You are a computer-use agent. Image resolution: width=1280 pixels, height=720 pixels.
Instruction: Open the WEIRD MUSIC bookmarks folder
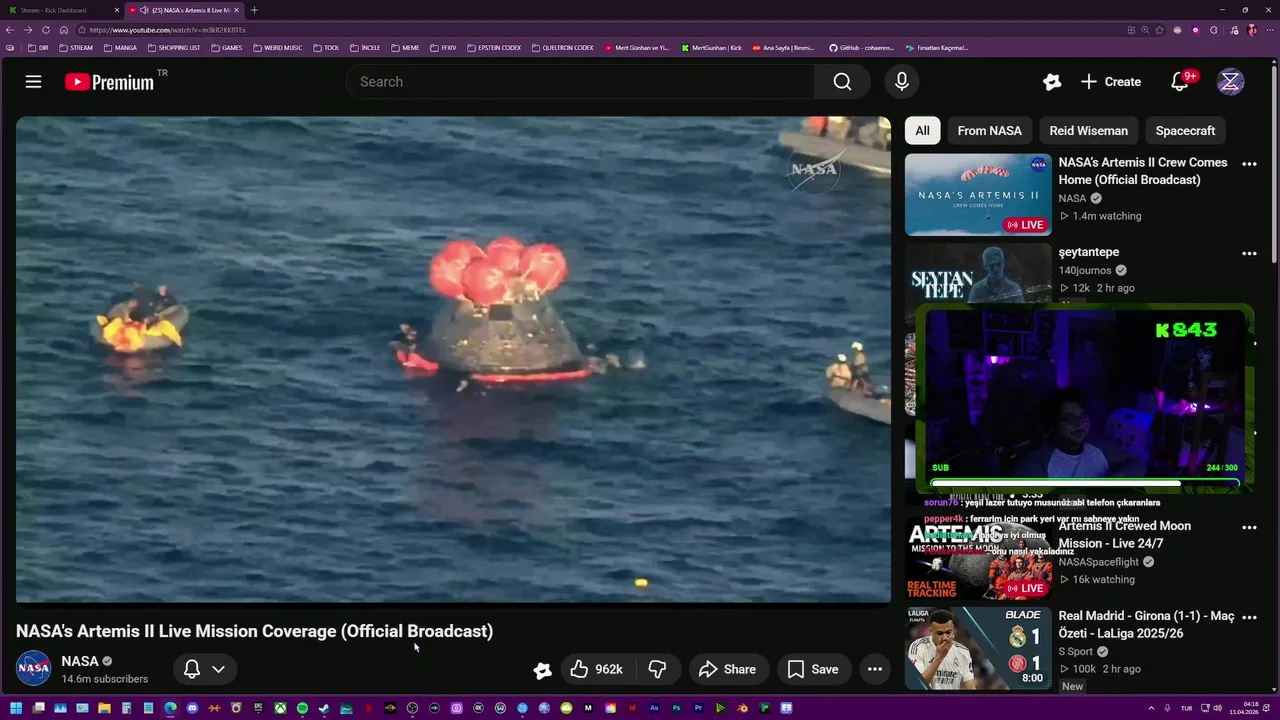277,47
